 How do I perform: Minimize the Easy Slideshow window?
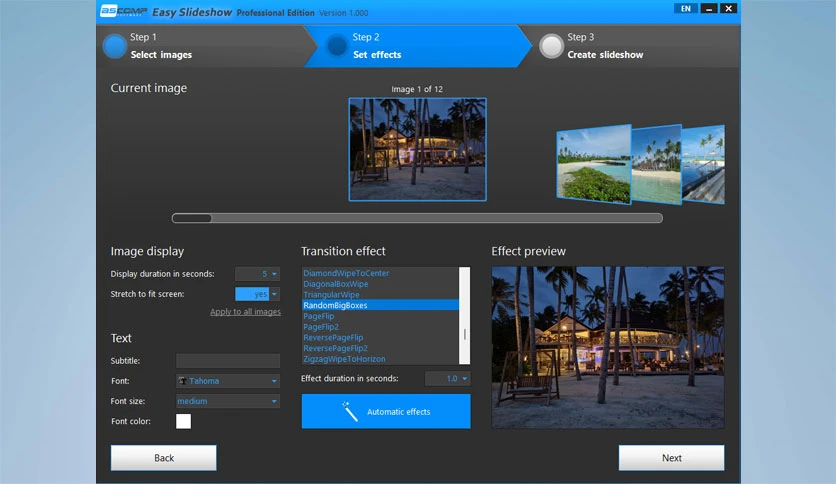(709, 9)
